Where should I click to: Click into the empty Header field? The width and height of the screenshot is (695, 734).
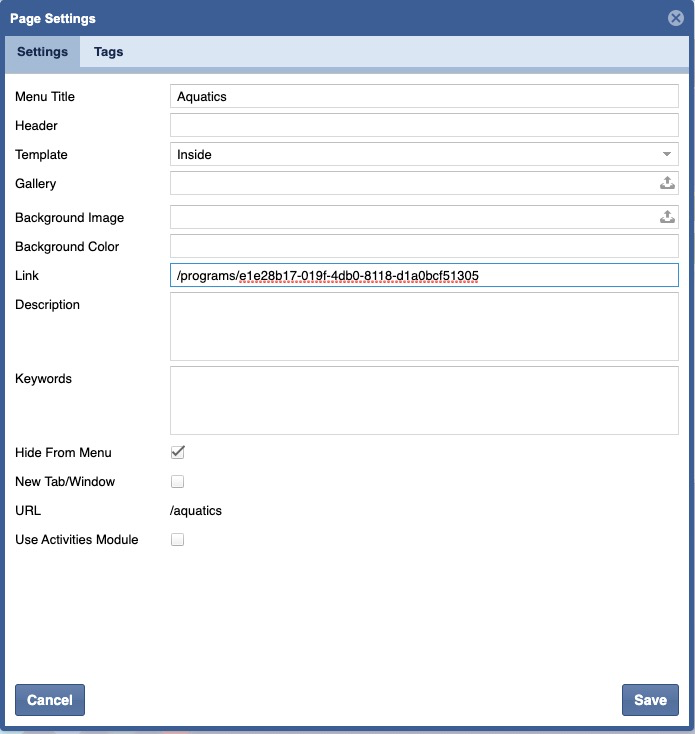424,125
